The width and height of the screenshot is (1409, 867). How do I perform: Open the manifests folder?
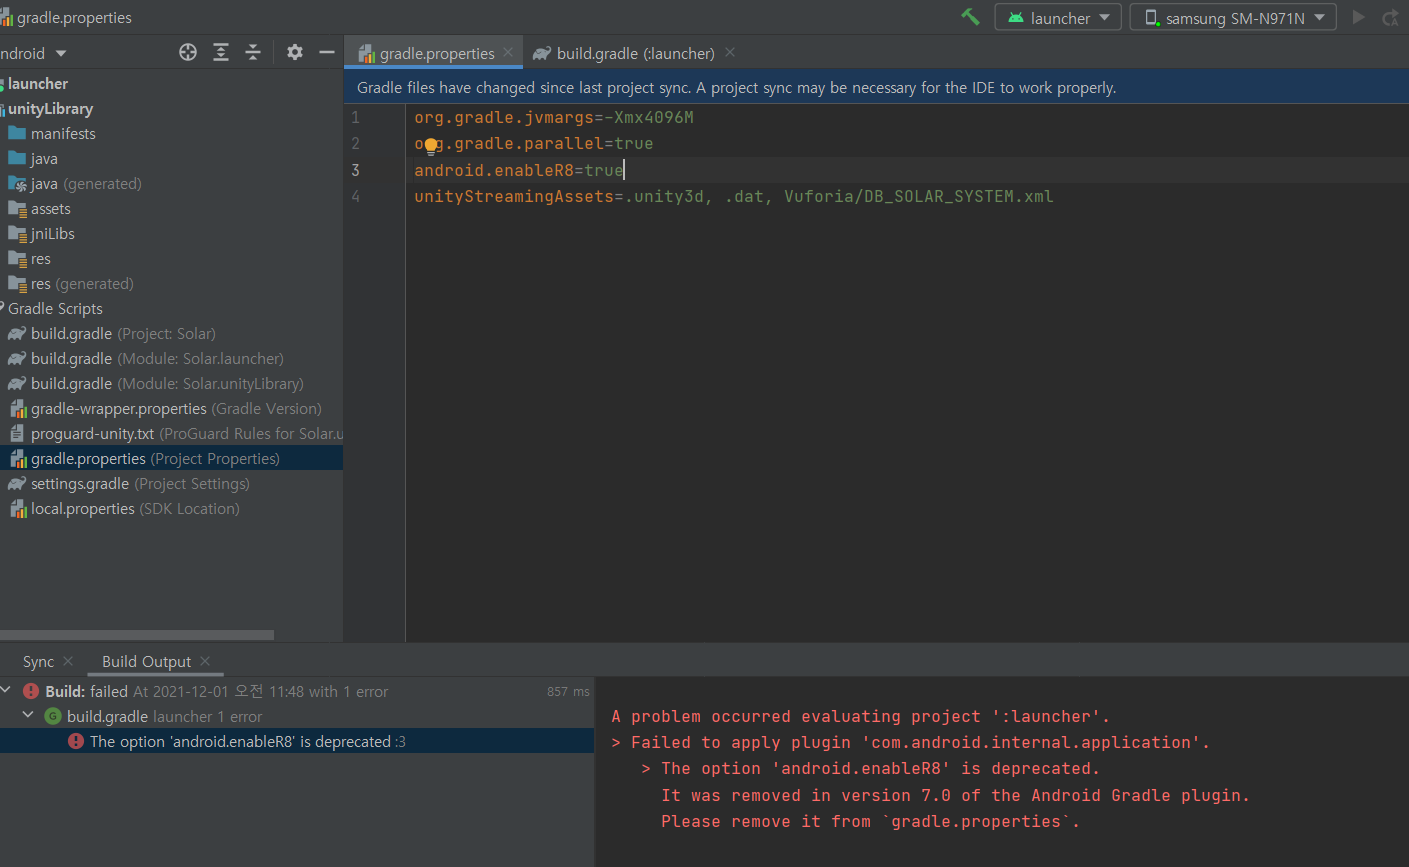(x=63, y=134)
